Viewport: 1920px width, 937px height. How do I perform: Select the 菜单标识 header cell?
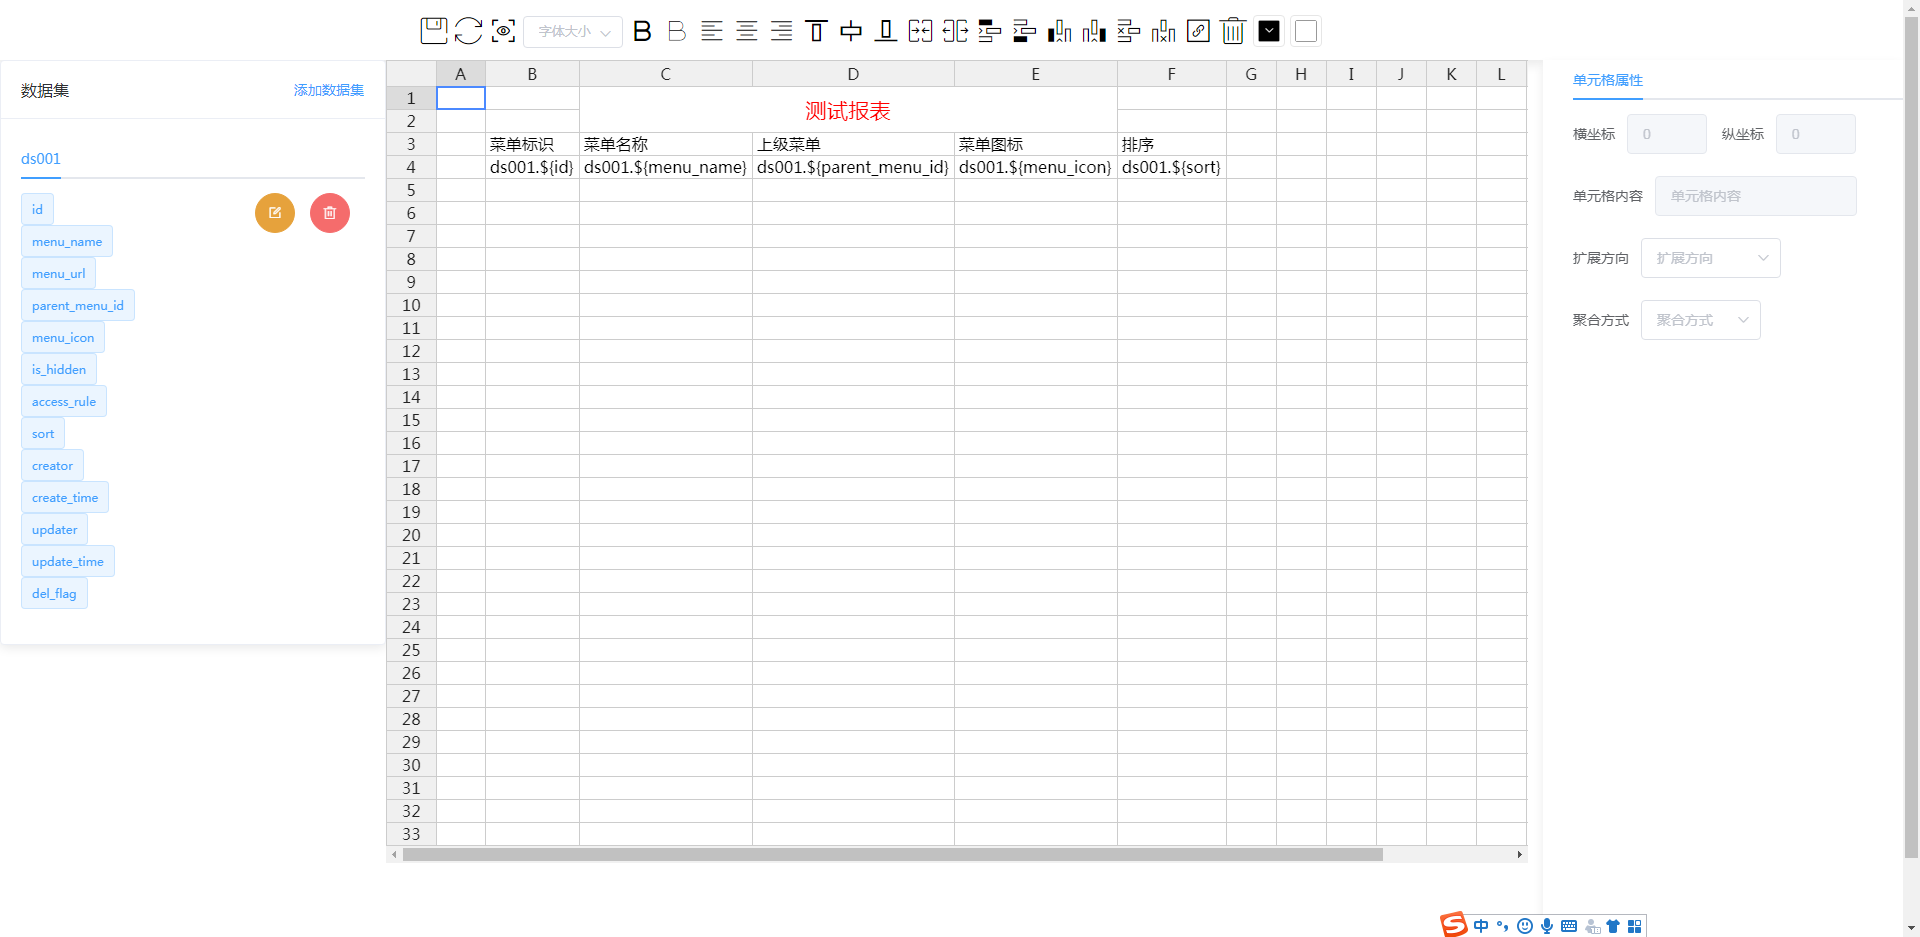point(532,144)
